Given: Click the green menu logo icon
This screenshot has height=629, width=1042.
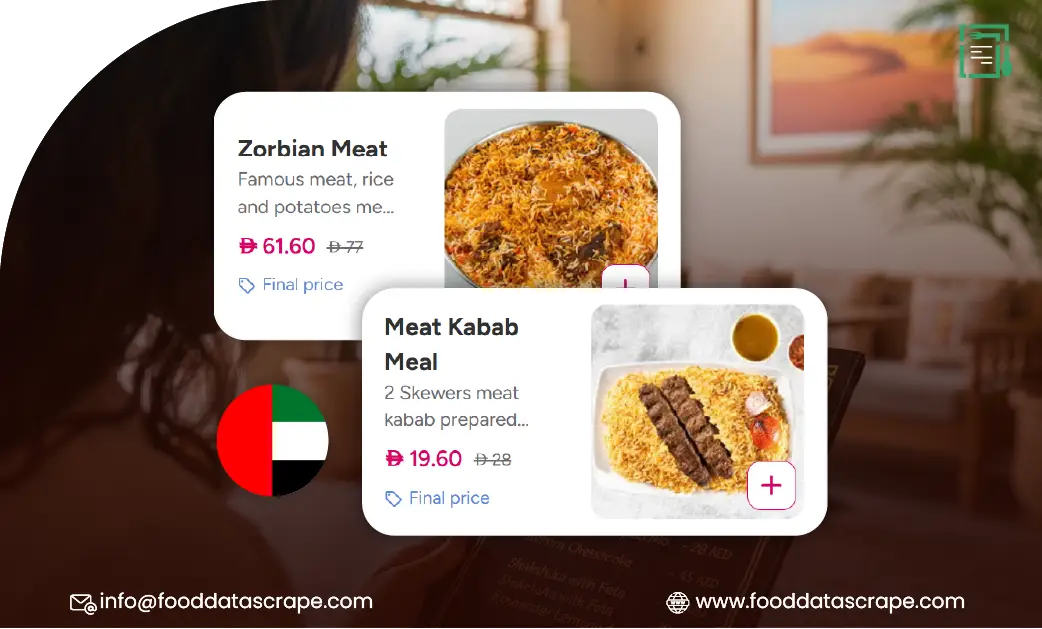Looking at the screenshot, I should (984, 51).
